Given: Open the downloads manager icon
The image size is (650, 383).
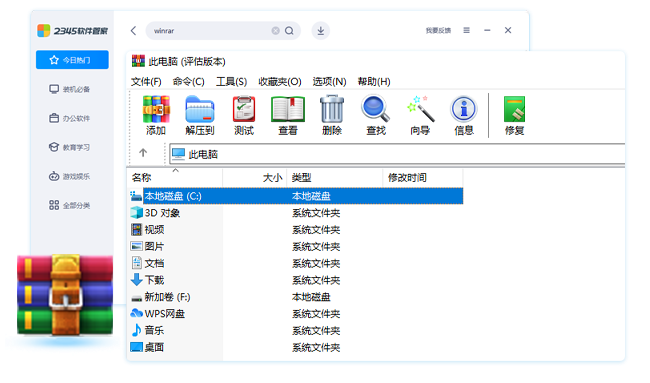Looking at the screenshot, I should [x=320, y=31].
